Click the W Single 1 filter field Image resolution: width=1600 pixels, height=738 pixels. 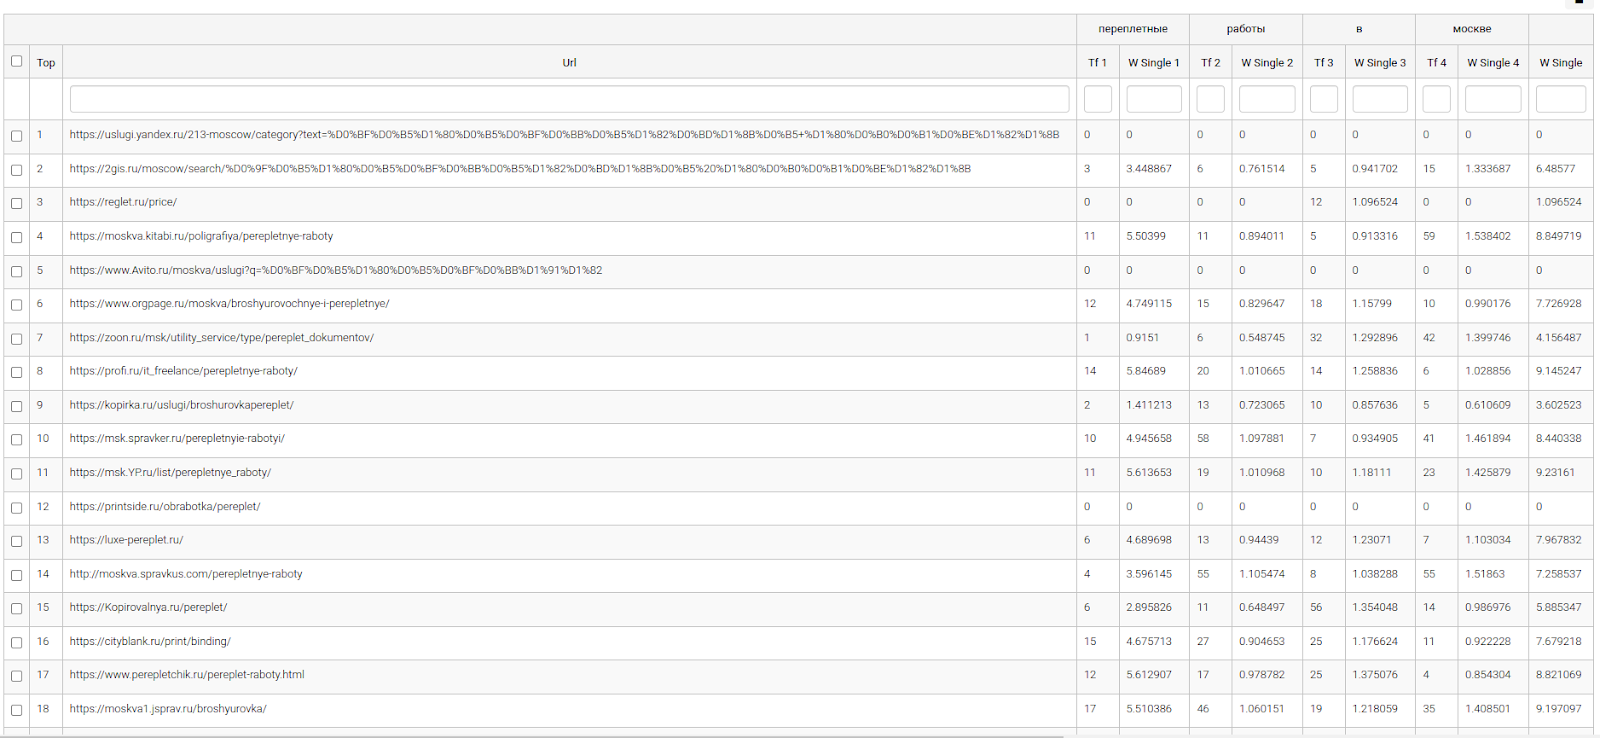coord(1153,99)
